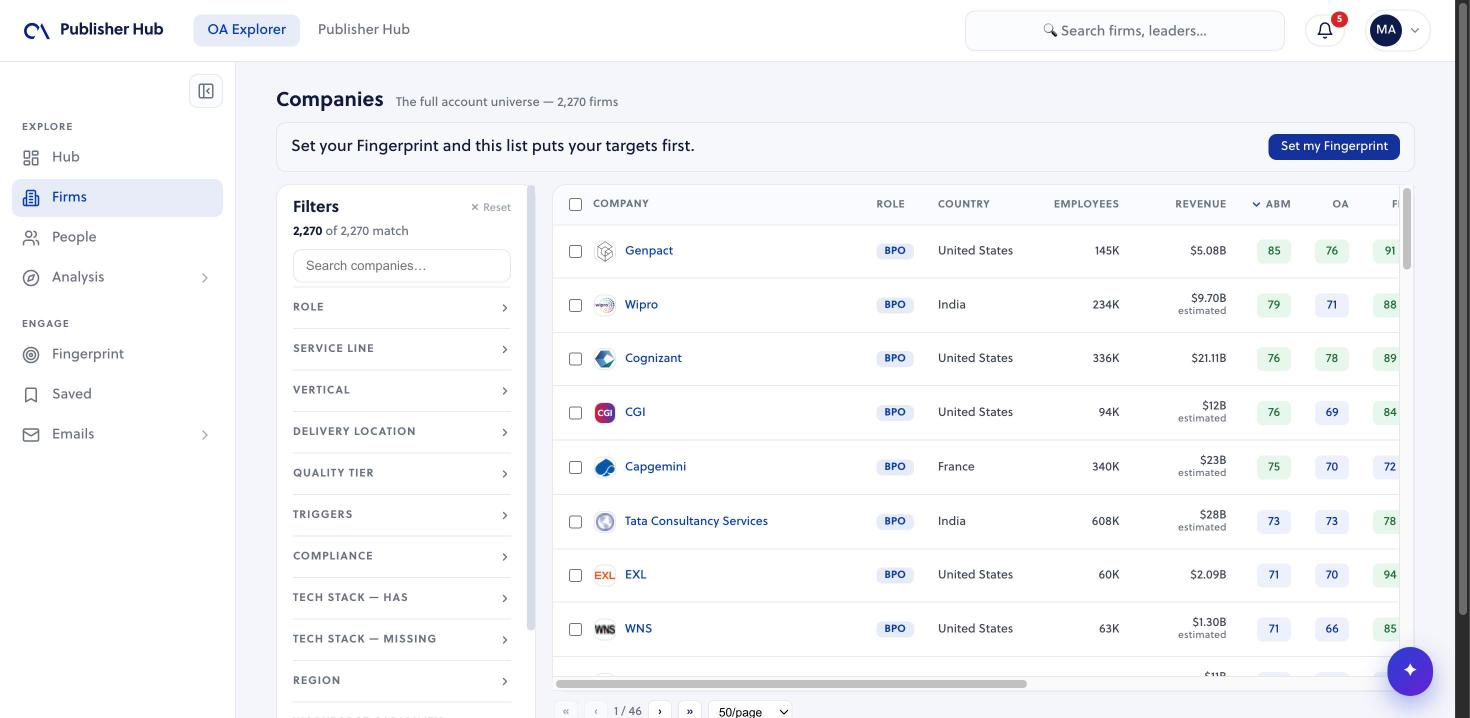This screenshot has width=1470, height=718.
Task: Check the EXL row checkbox
Action: [575, 575]
